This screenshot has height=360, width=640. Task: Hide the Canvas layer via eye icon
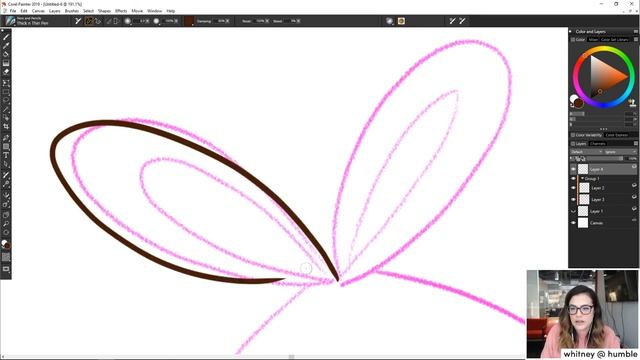[x=573, y=223]
